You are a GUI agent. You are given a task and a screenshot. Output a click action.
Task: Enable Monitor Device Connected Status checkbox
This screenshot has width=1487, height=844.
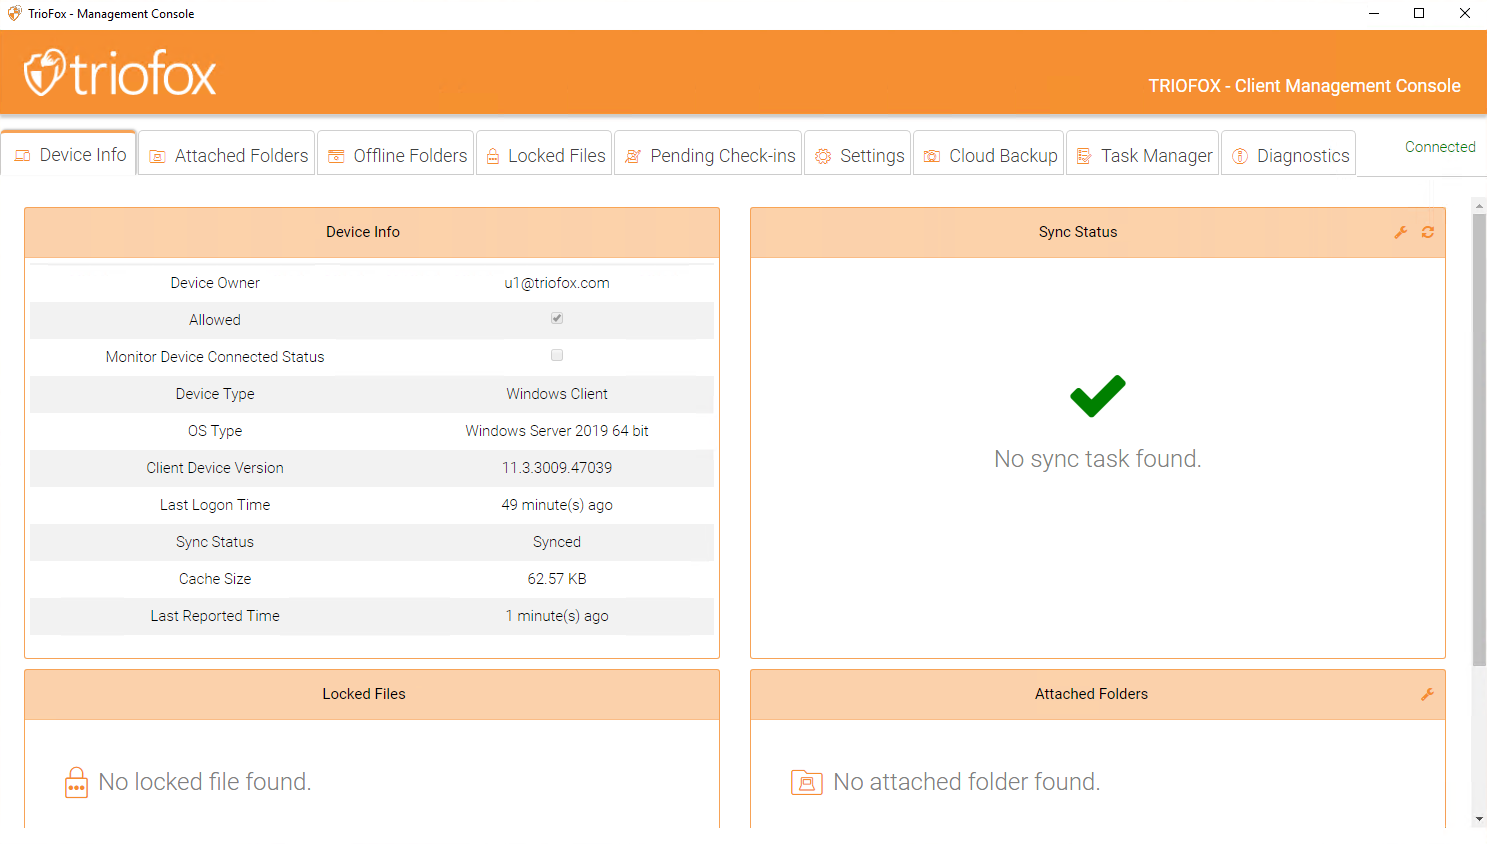click(557, 355)
